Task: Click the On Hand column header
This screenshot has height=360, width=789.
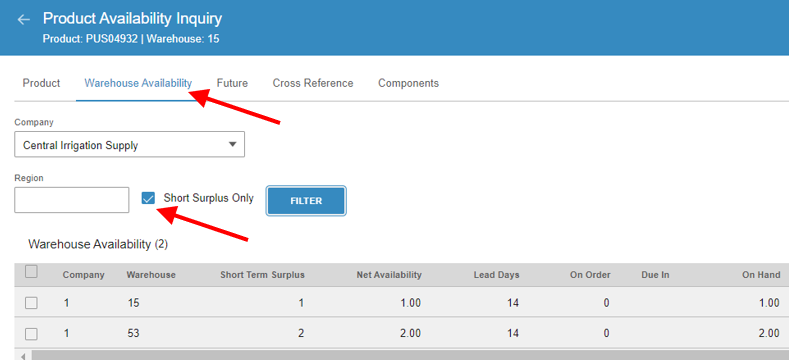Action: tap(761, 275)
